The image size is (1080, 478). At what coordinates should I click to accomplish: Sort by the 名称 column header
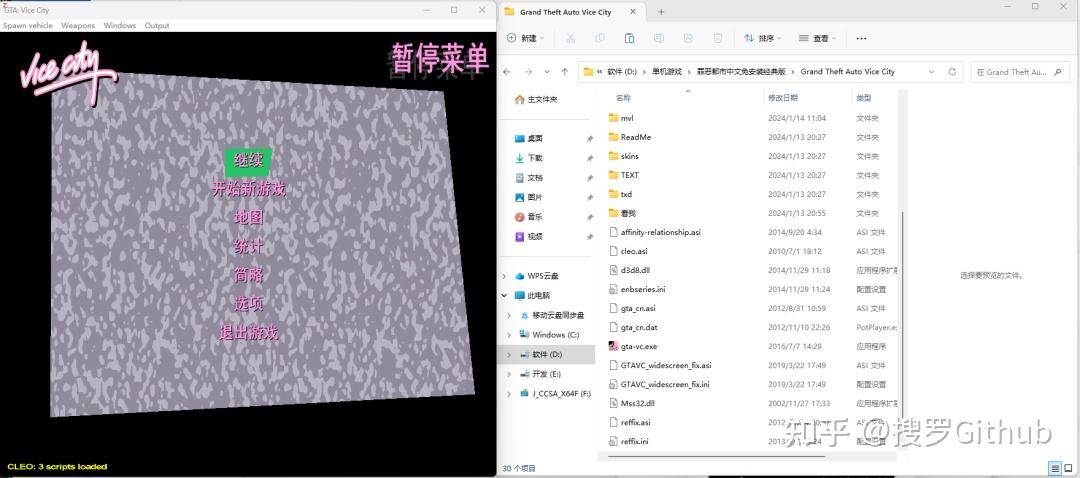pos(623,98)
